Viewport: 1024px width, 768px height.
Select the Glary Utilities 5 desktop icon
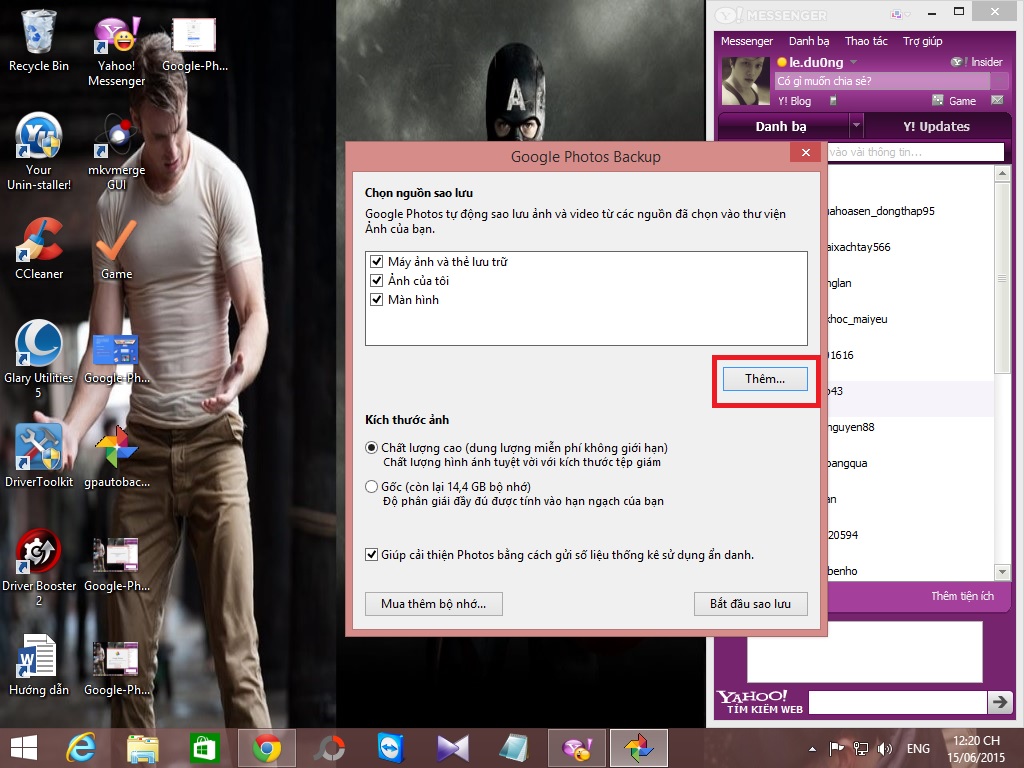pos(39,359)
